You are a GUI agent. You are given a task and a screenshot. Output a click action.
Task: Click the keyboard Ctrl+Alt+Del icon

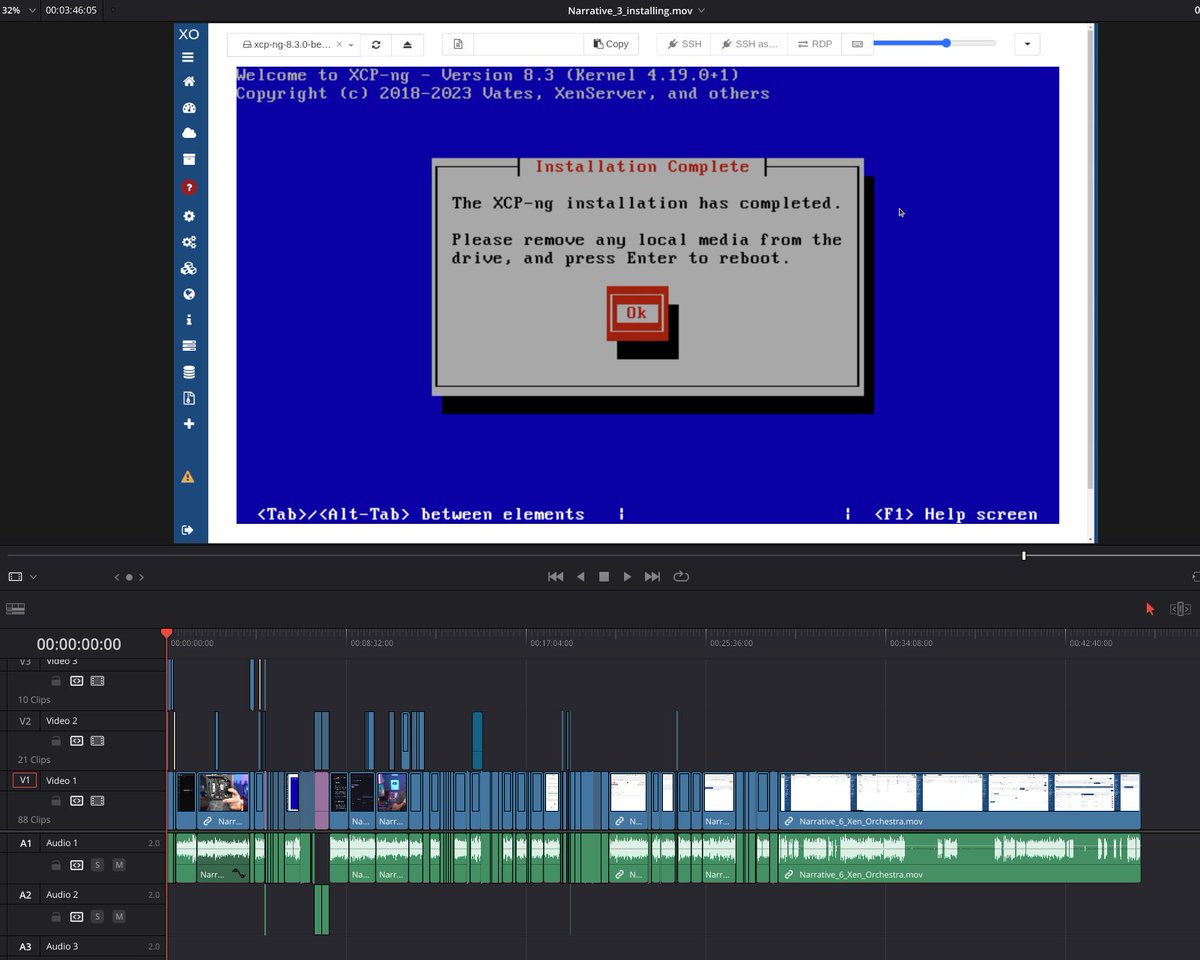[857, 44]
